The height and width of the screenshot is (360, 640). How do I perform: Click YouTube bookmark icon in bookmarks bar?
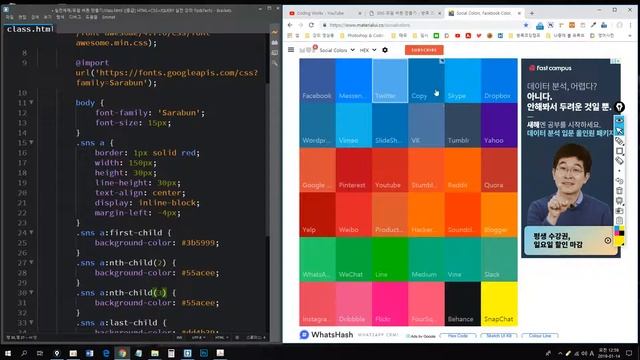[457, 36]
